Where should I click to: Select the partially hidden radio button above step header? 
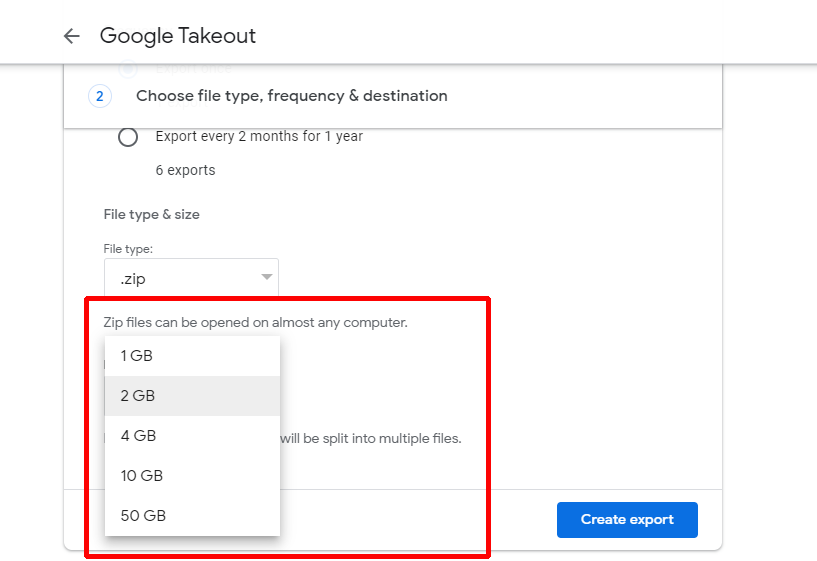tap(128, 69)
